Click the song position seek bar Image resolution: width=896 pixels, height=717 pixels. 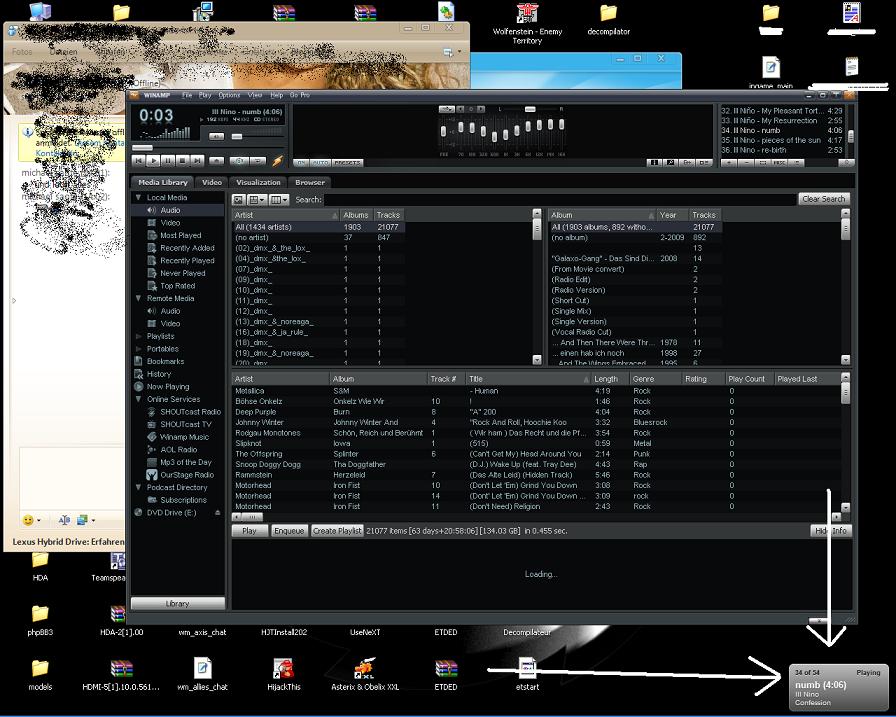point(200,147)
